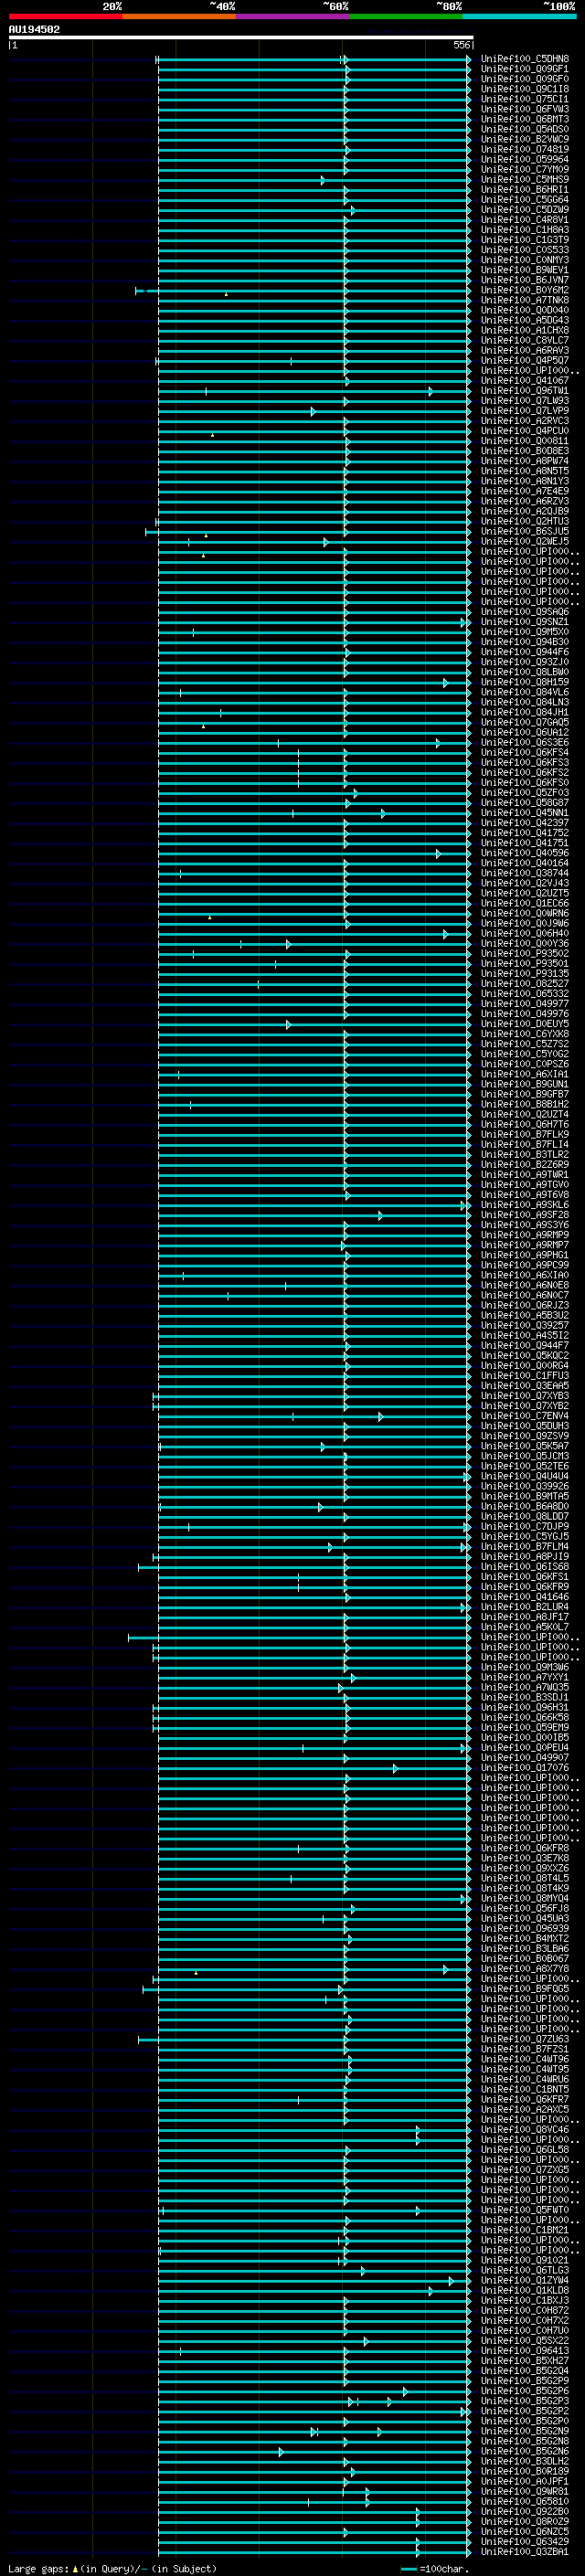Choose the UniRef100_A8N5T5 label
This screenshot has height=2576, width=585.
click(x=525, y=471)
